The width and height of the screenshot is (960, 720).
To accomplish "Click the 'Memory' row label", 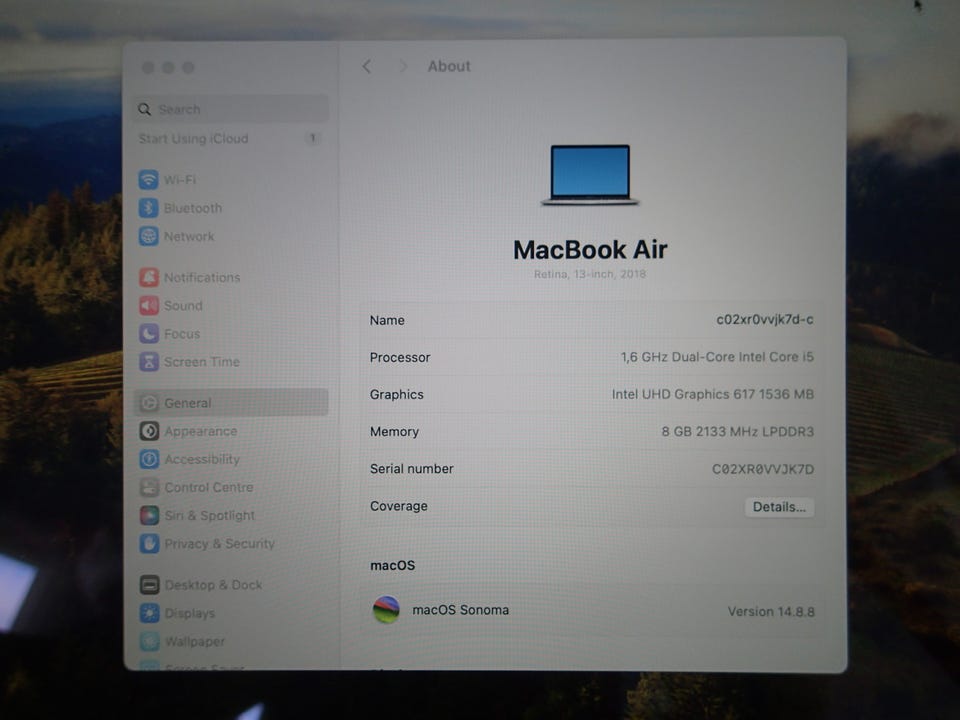I will click(x=394, y=432).
